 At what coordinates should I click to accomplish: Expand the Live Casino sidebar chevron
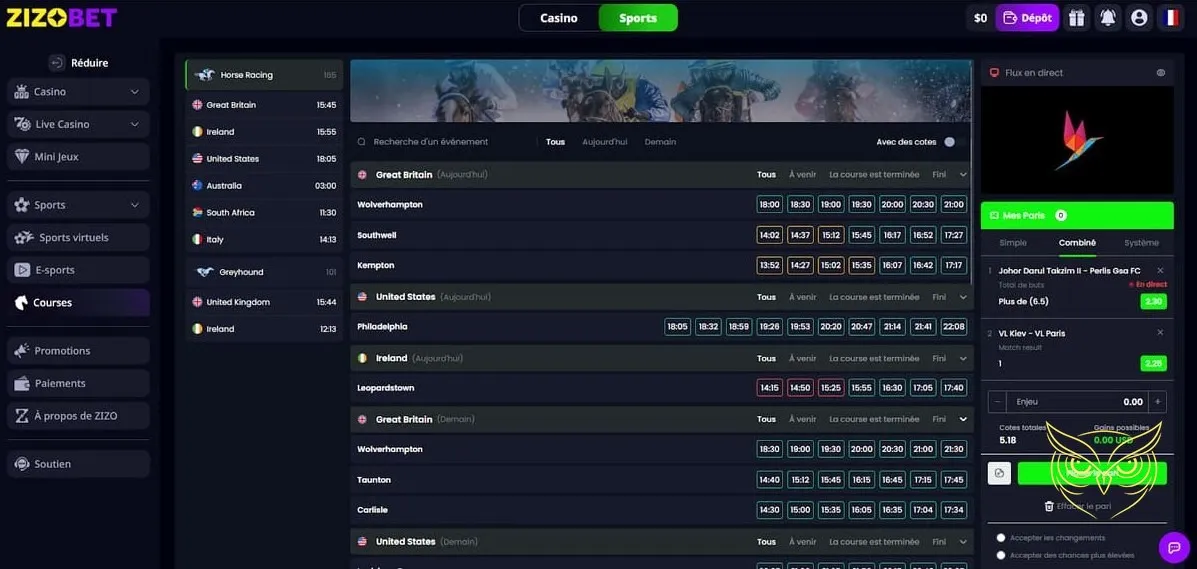[x=134, y=124]
